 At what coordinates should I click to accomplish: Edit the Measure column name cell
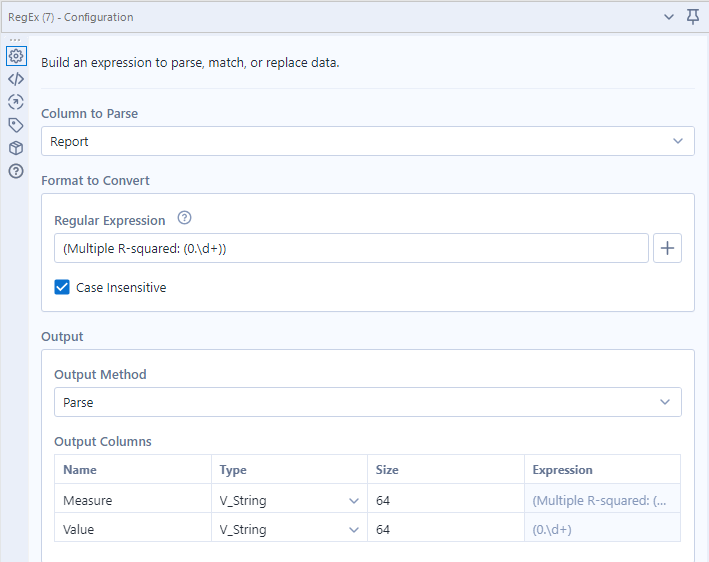coord(132,500)
